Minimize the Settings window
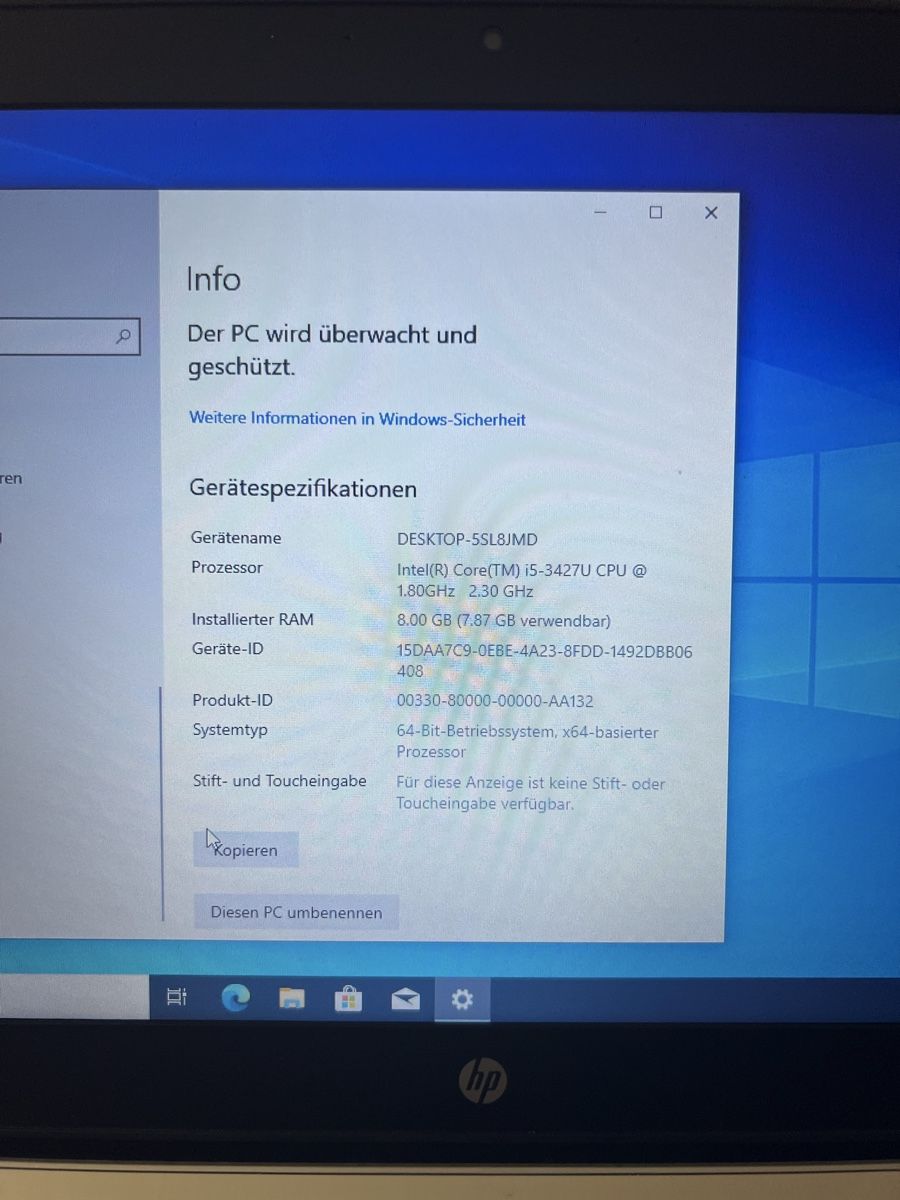This screenshot has width=900, height=1200. [x=601, y=212]
